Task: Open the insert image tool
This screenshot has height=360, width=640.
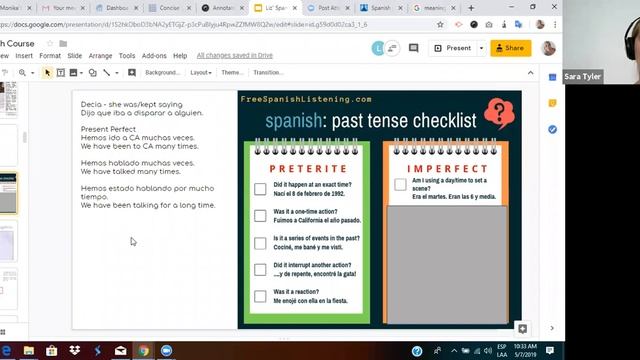Action: pyautogui.click(x=73, y=73)
